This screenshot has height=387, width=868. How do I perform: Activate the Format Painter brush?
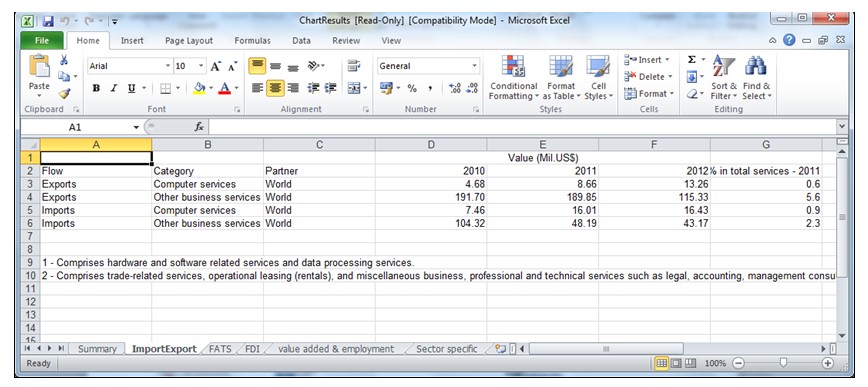point(64,94)
